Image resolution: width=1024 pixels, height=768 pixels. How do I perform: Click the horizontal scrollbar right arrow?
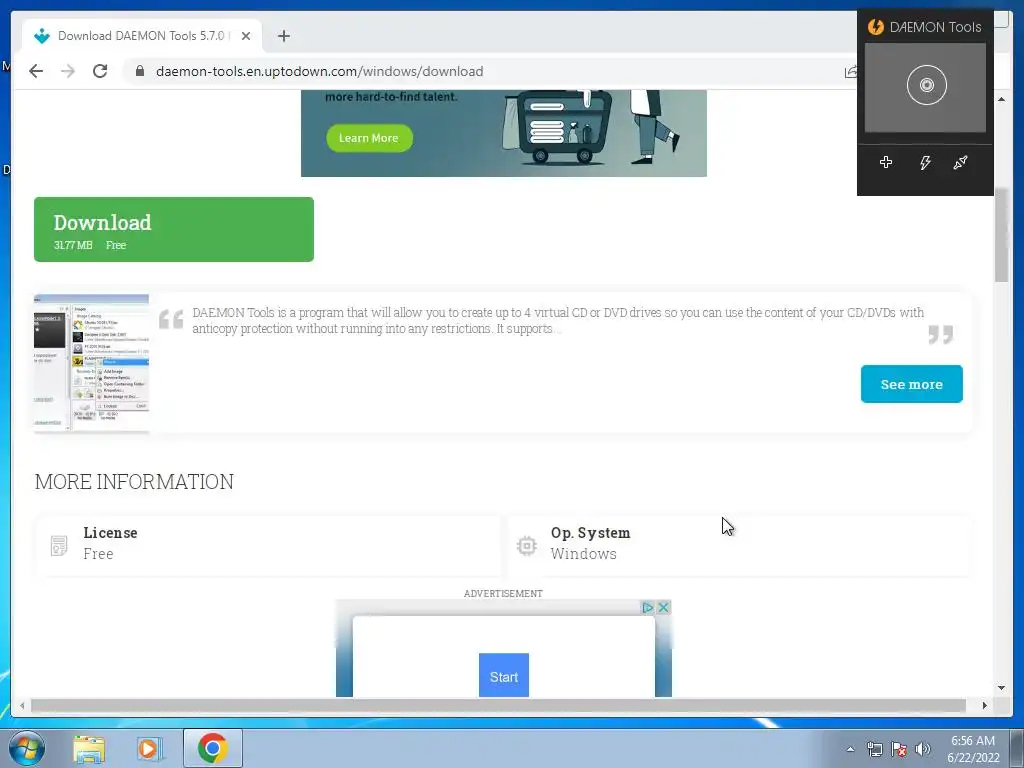[985, 705]
